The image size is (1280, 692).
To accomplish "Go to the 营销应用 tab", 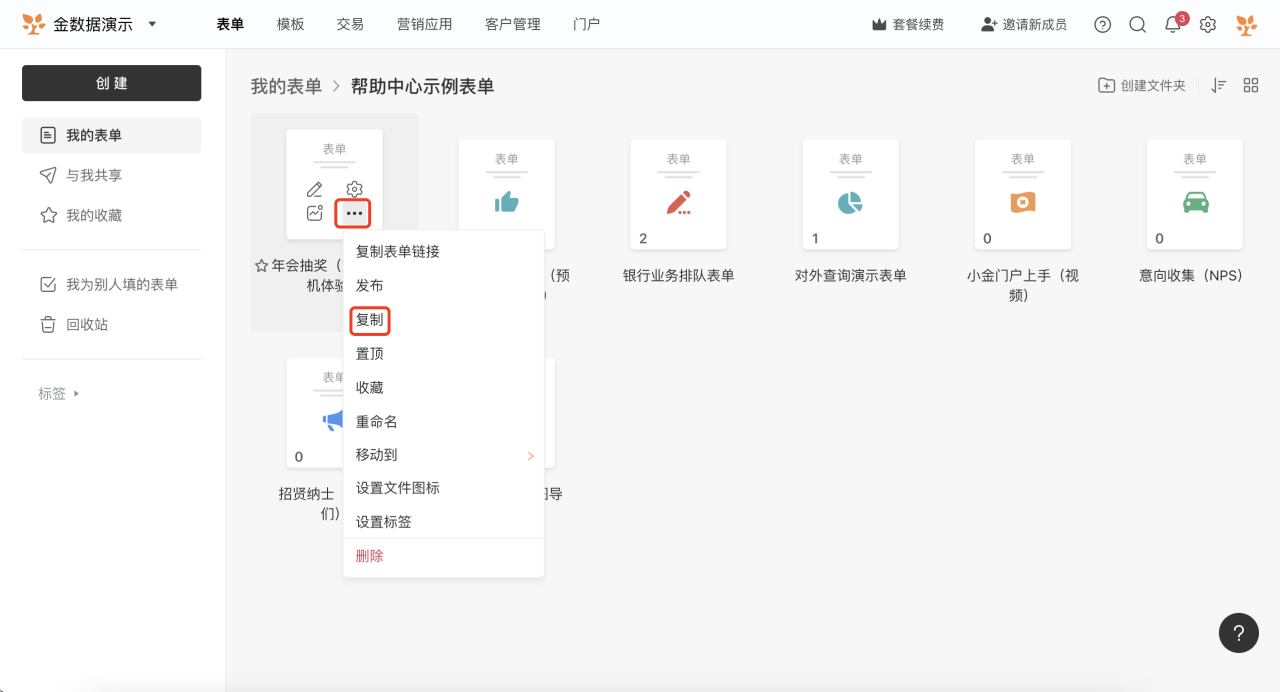I will click(424, 24).
